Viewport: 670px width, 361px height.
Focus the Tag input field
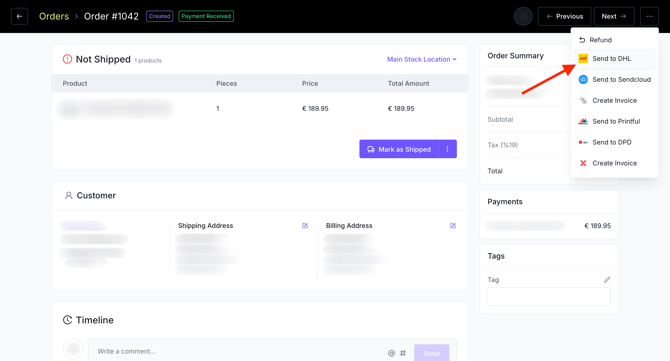click(x=549, y=296)
